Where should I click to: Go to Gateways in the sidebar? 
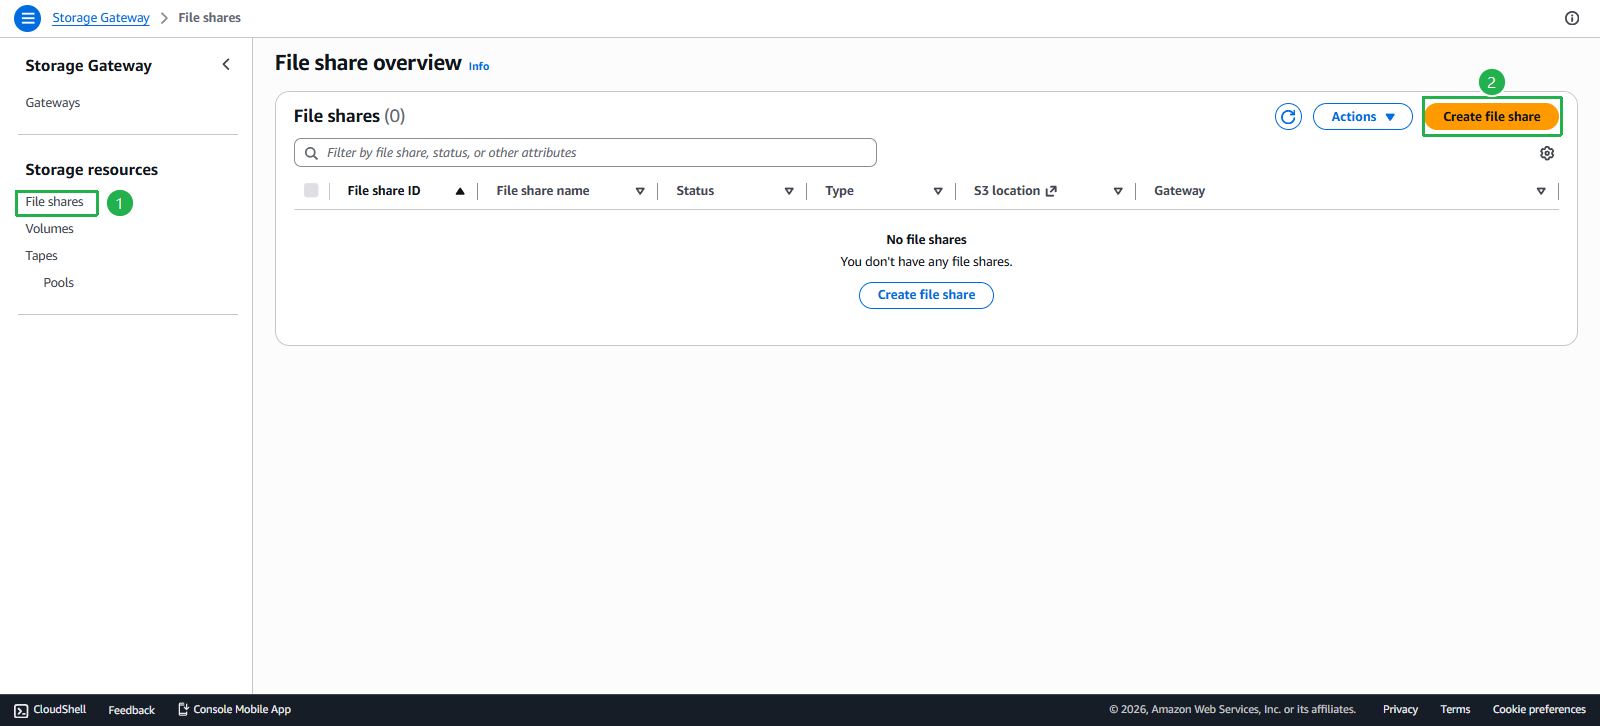point(53,103)
